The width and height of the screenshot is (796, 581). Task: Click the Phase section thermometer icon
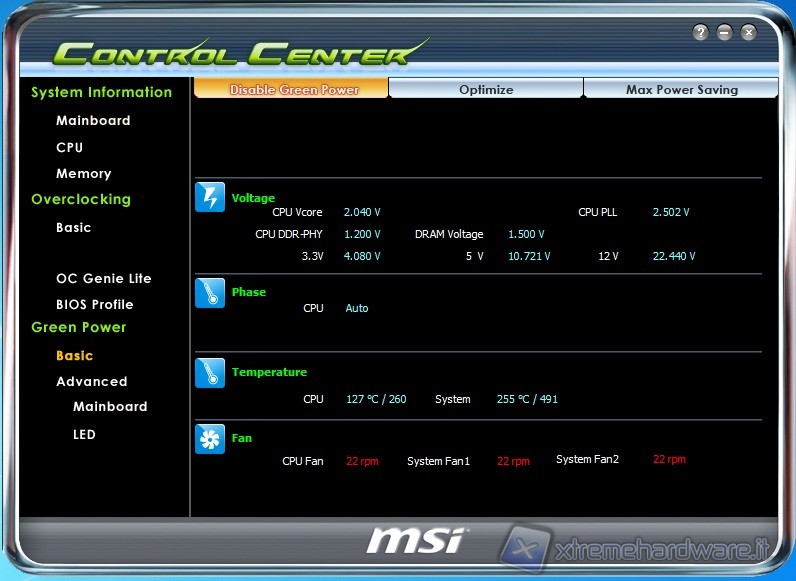[210, 293]
